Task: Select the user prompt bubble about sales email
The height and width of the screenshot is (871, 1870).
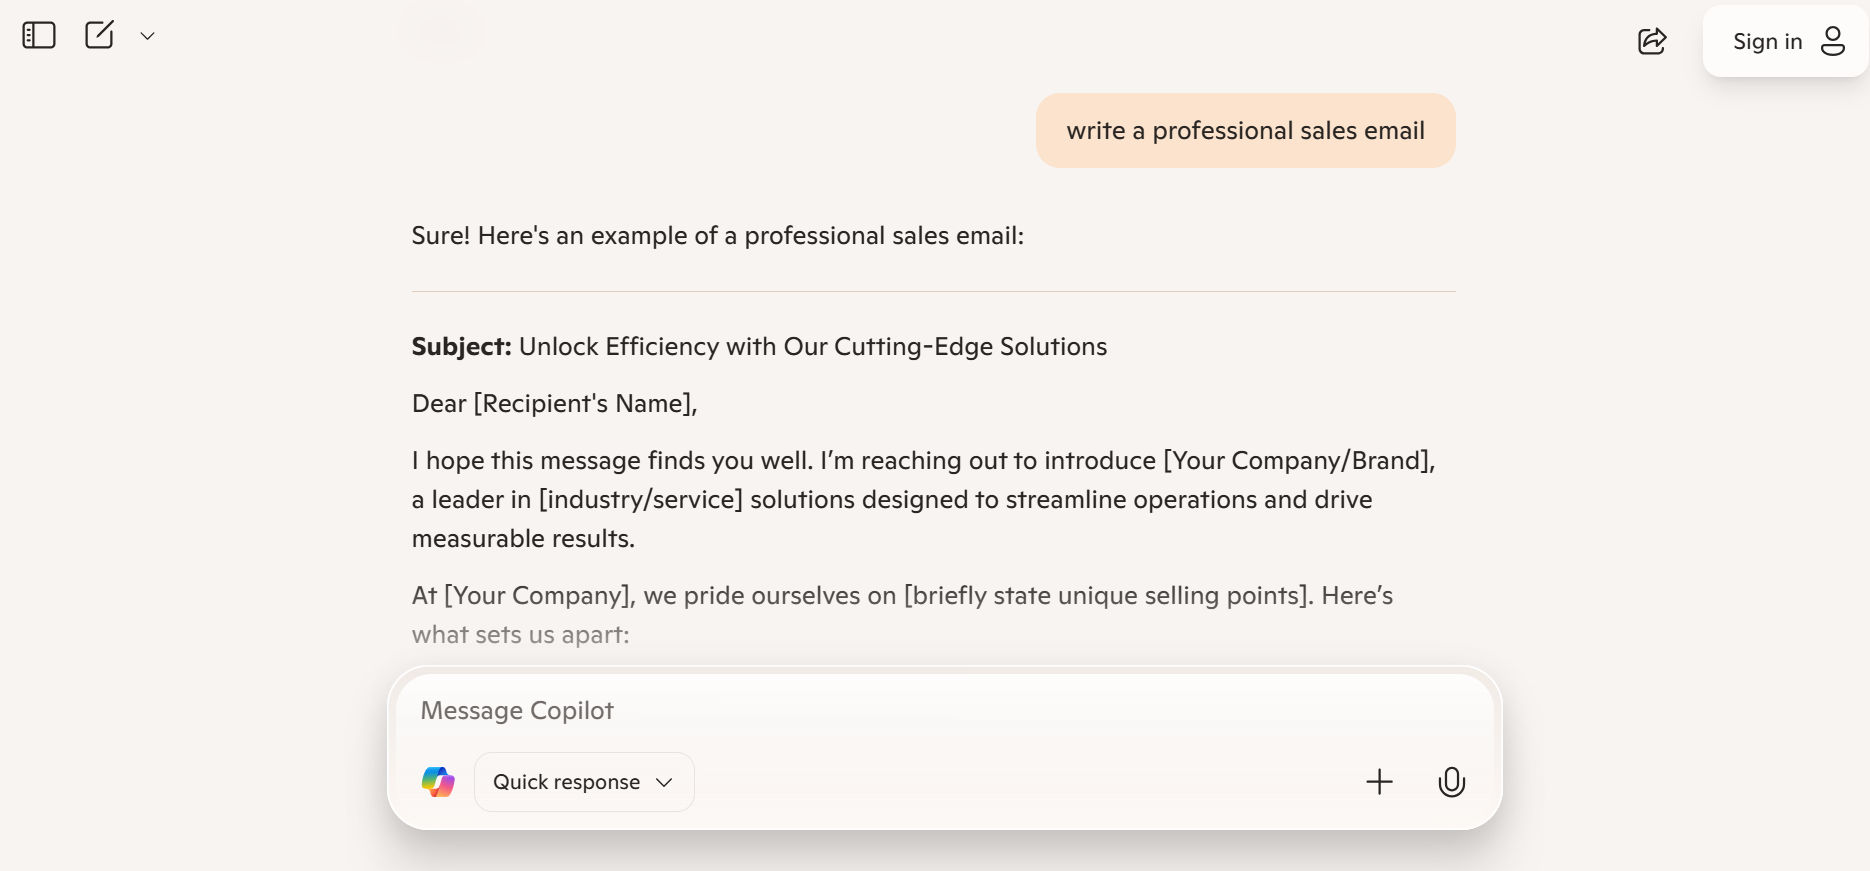Action: pos(1245,130)
